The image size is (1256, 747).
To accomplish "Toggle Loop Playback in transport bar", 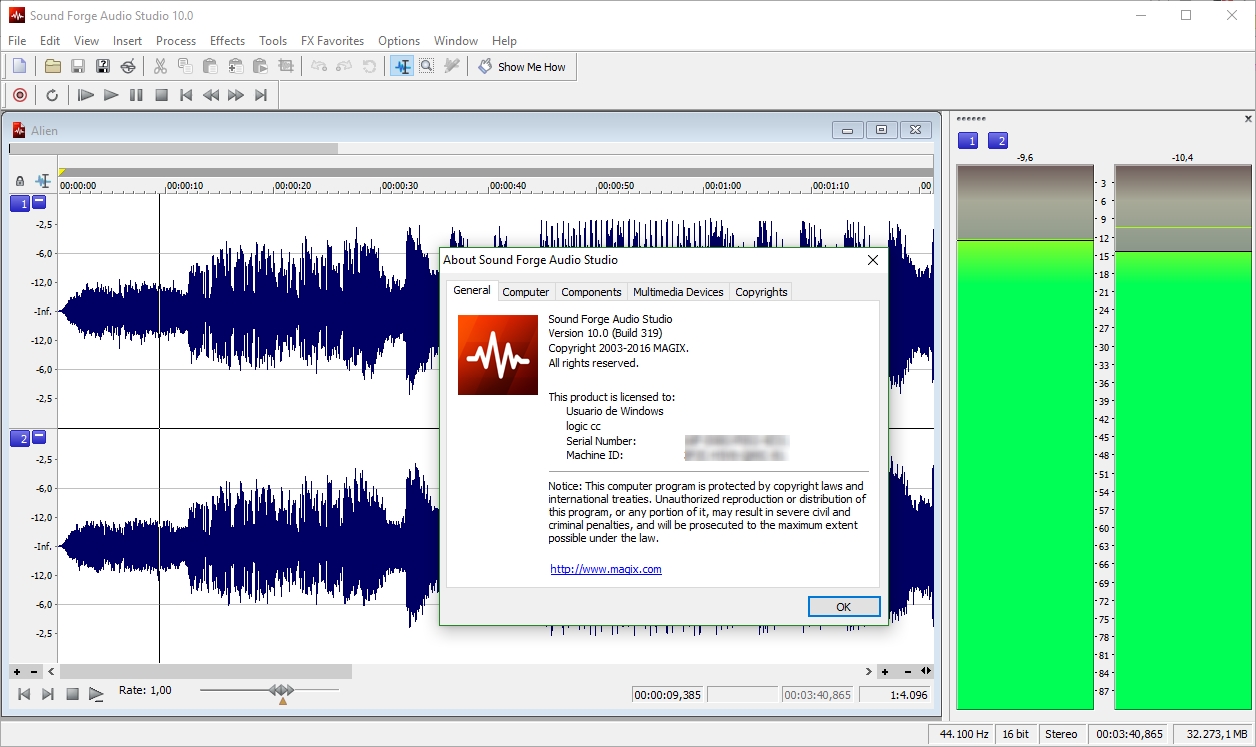I will [x=52, y=95].
